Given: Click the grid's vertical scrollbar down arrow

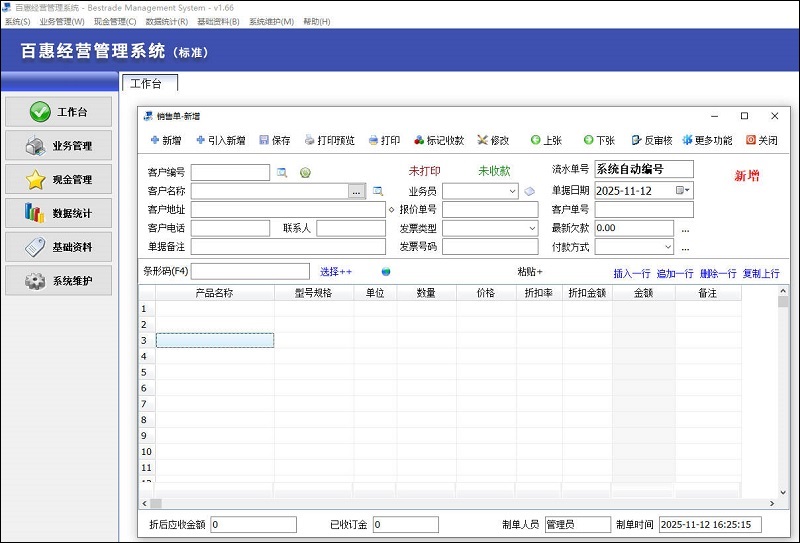Looking at the screenshot, I should [x=783, y=492].
